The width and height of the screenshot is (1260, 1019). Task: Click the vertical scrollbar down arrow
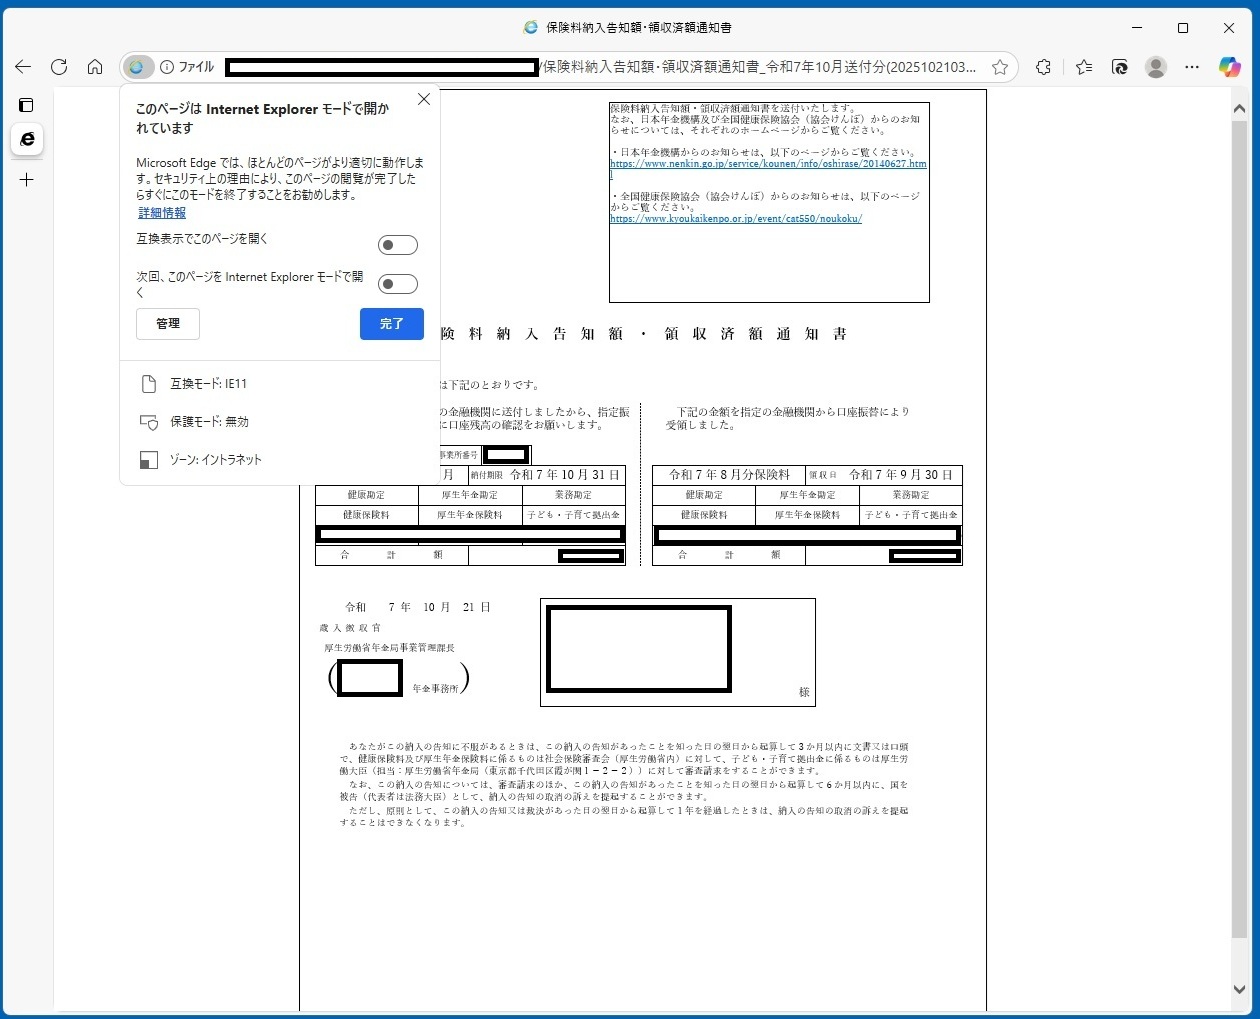pyautogui.click(x=1240, y=990)
